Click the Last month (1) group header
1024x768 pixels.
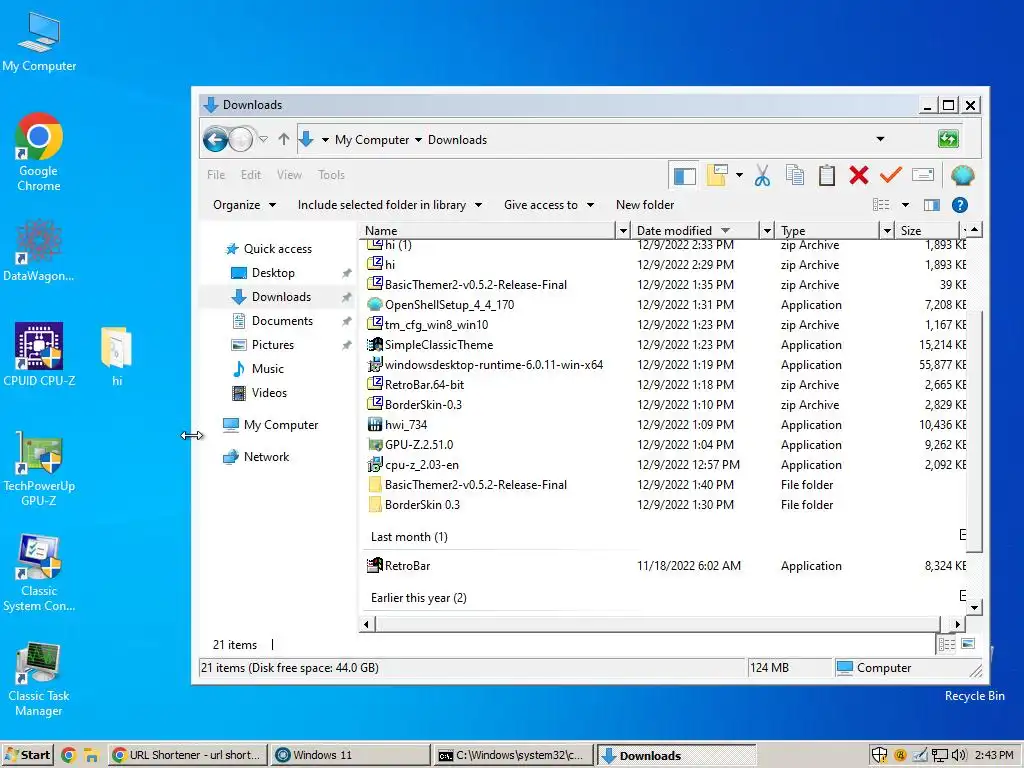pos(409,537)
